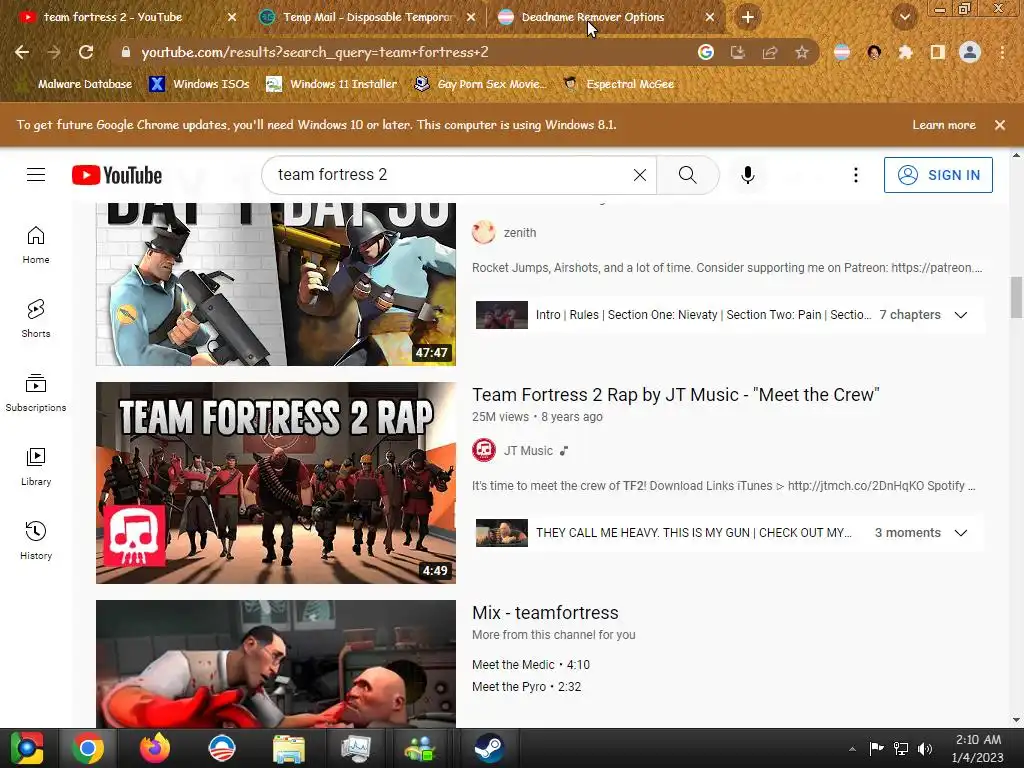Click the install app icon in address bar
Screen dimensions: 1024x768
pos(737,52)
